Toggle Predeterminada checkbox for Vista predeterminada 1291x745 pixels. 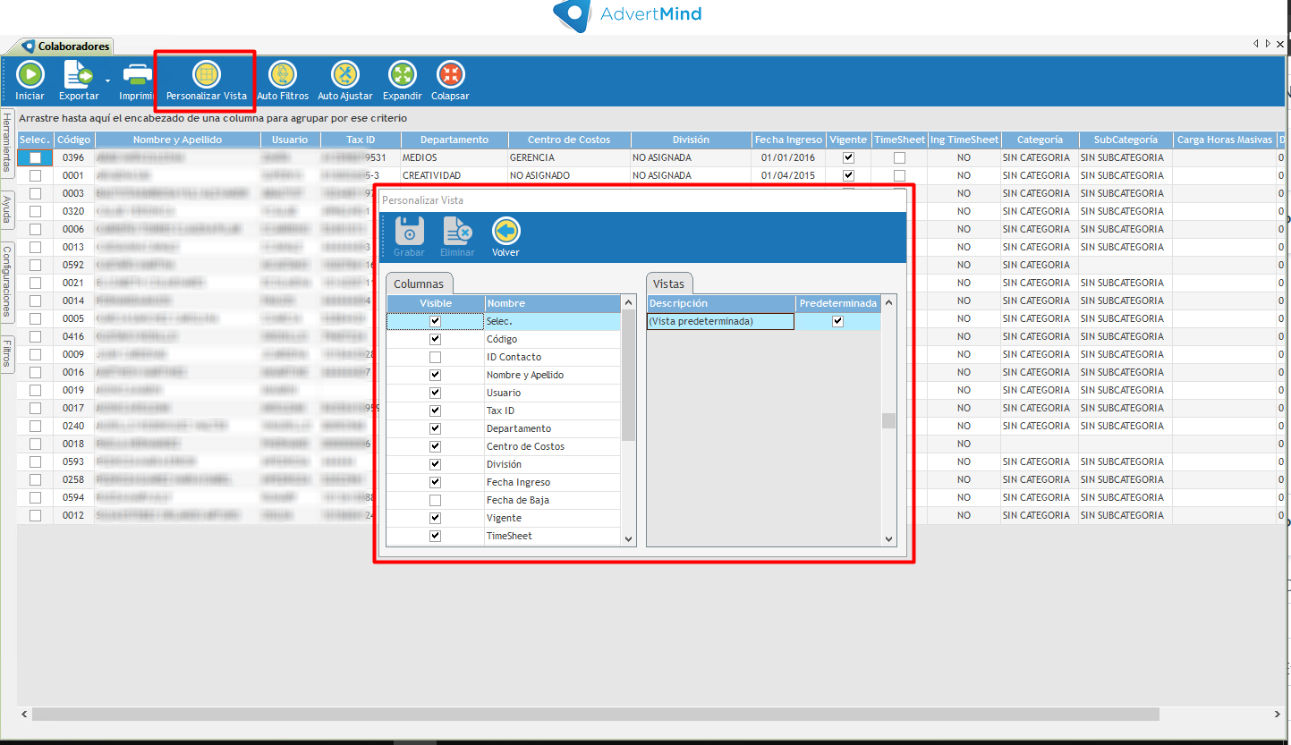(838, 321)
